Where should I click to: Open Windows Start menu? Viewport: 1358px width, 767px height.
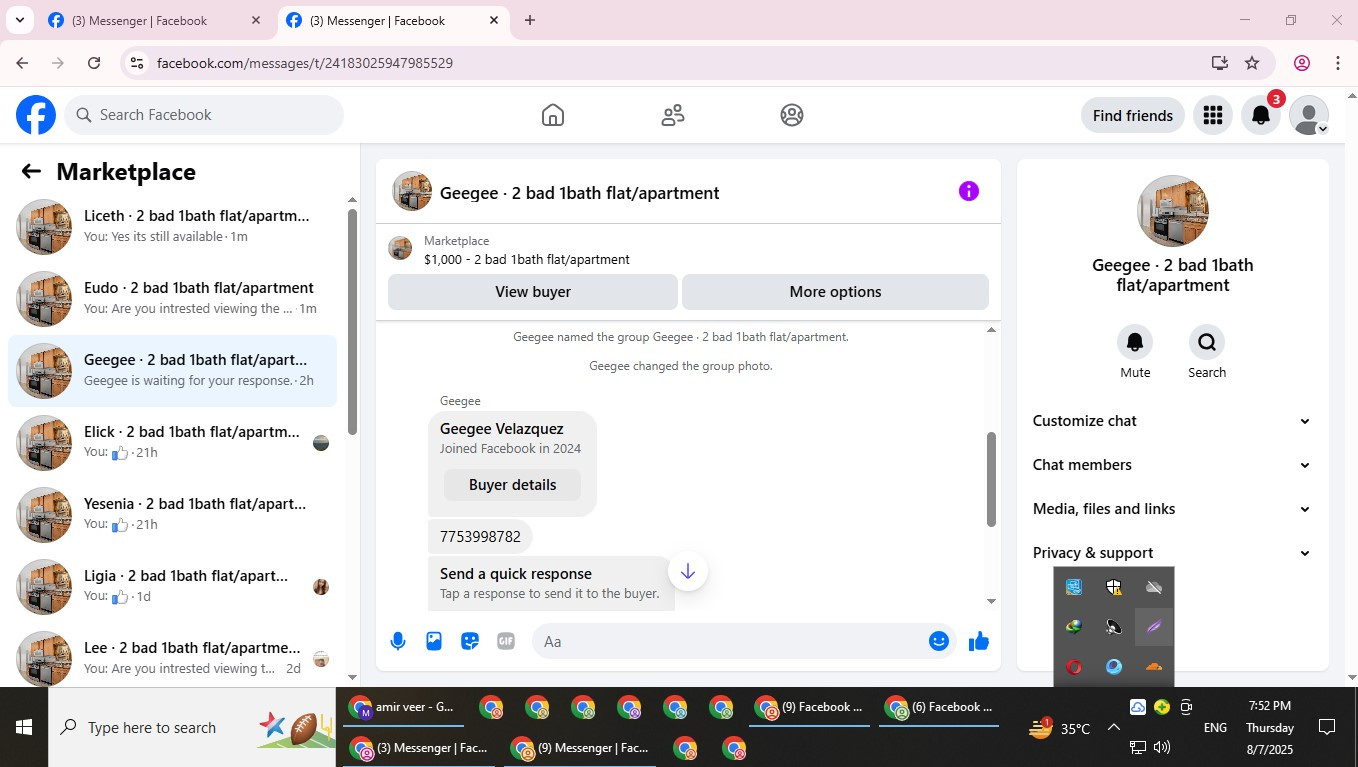pyautogui.click(x=24, y=727)
